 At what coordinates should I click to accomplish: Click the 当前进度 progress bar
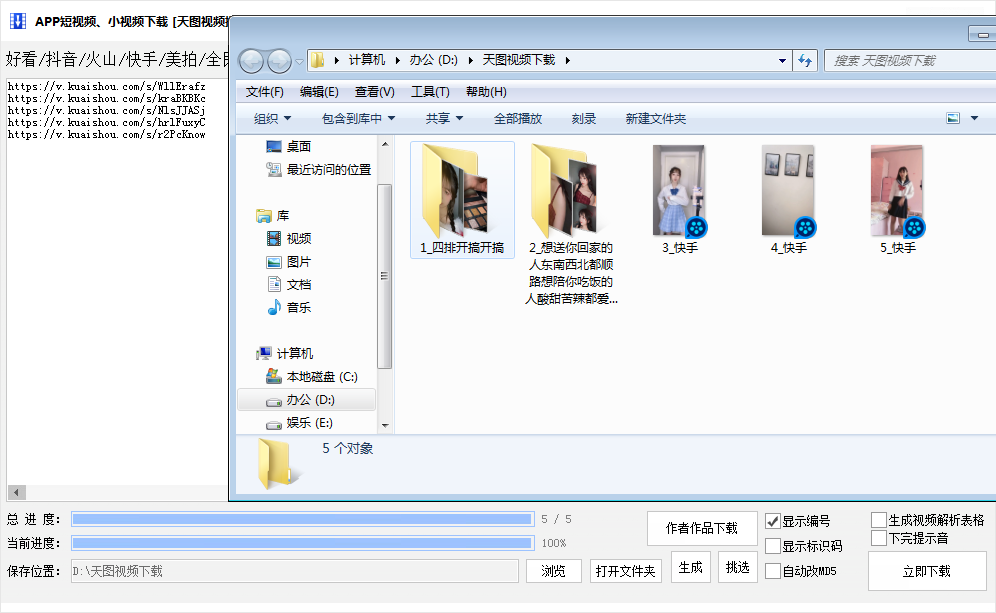[302, 543]
